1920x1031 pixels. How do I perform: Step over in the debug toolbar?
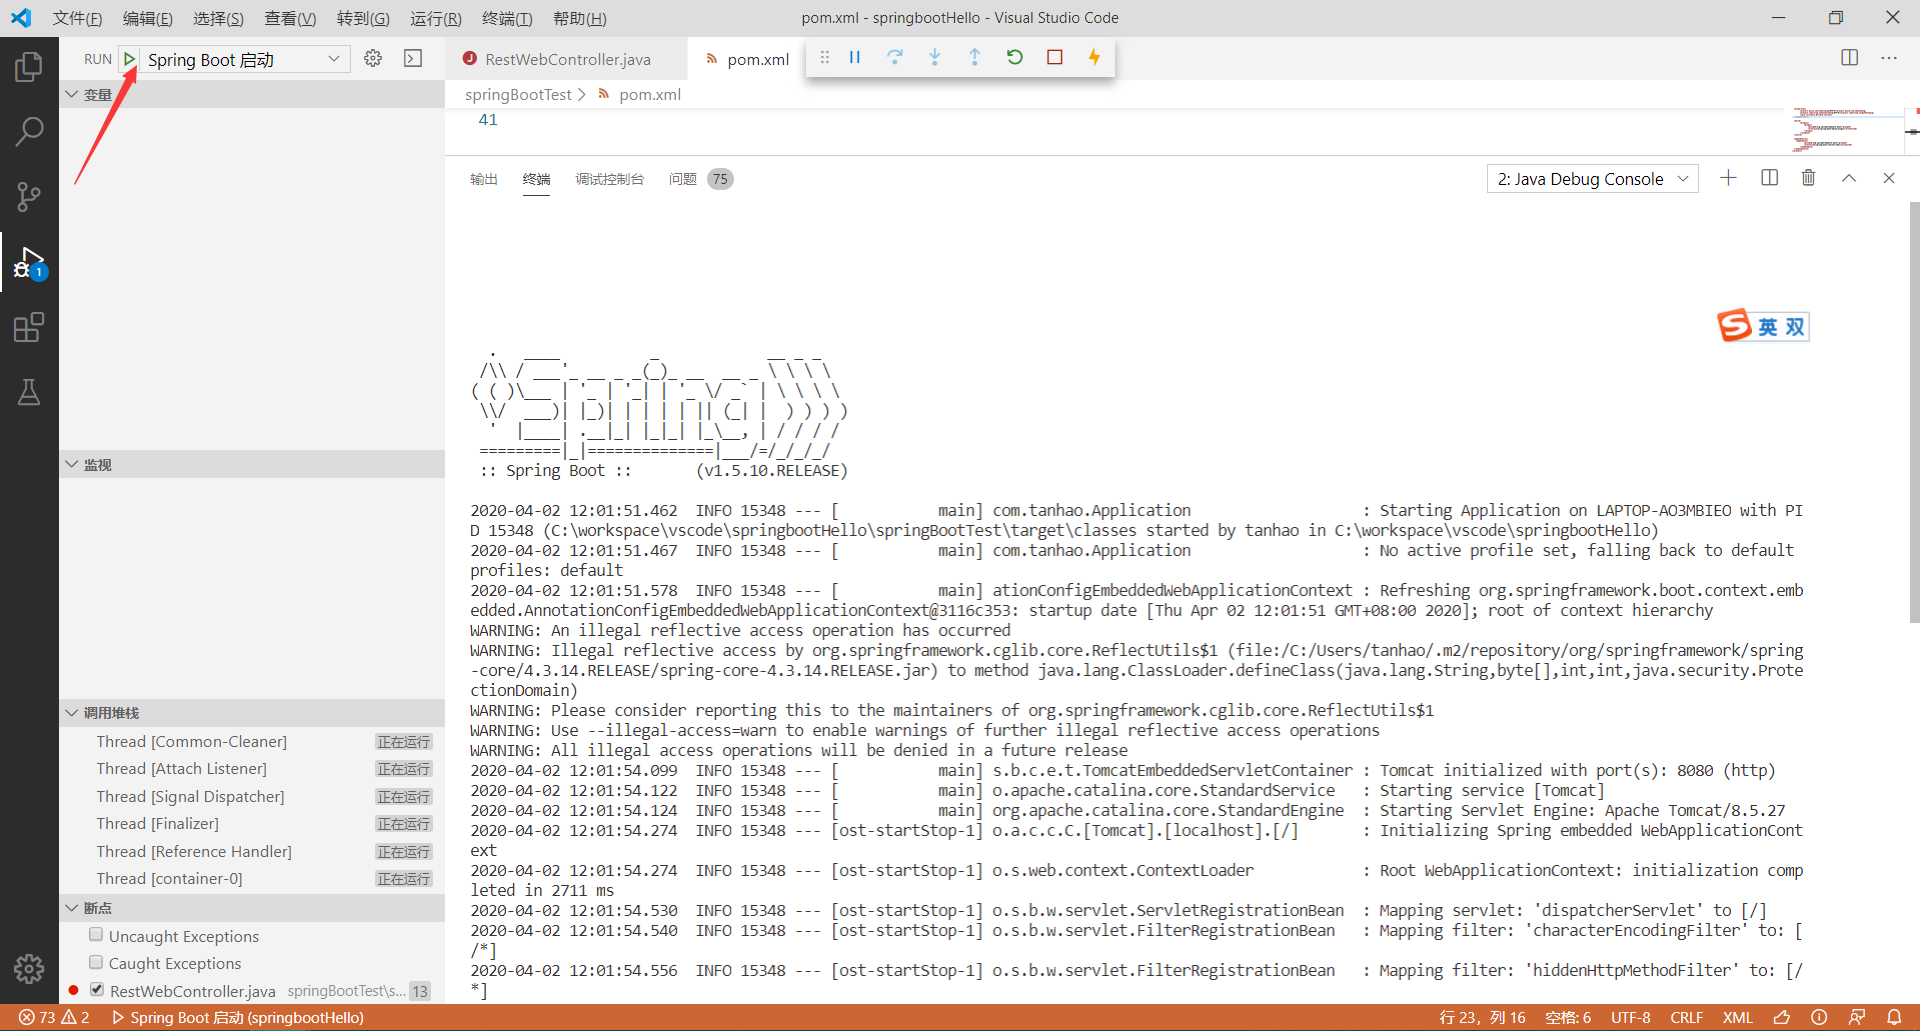(895, 57)
